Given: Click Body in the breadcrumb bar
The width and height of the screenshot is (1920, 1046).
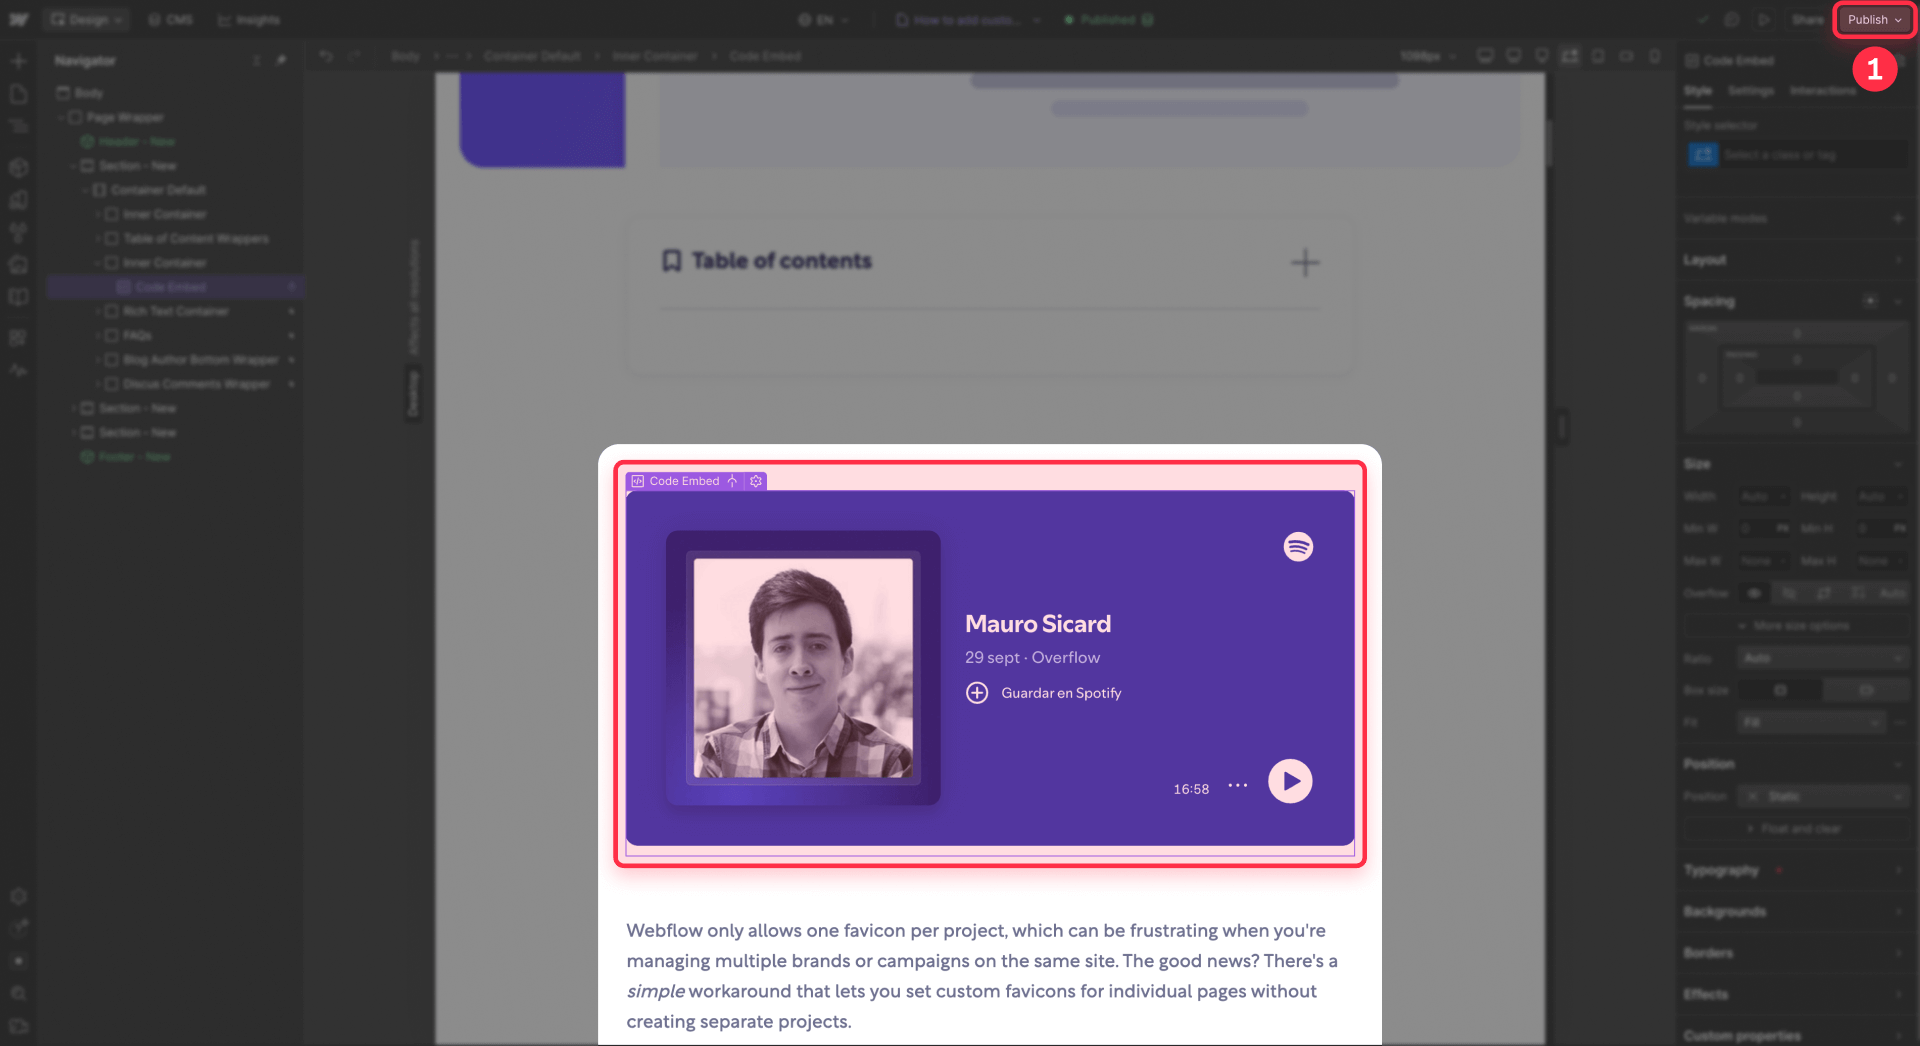Looking at the screenshot, I should [405, 56].
